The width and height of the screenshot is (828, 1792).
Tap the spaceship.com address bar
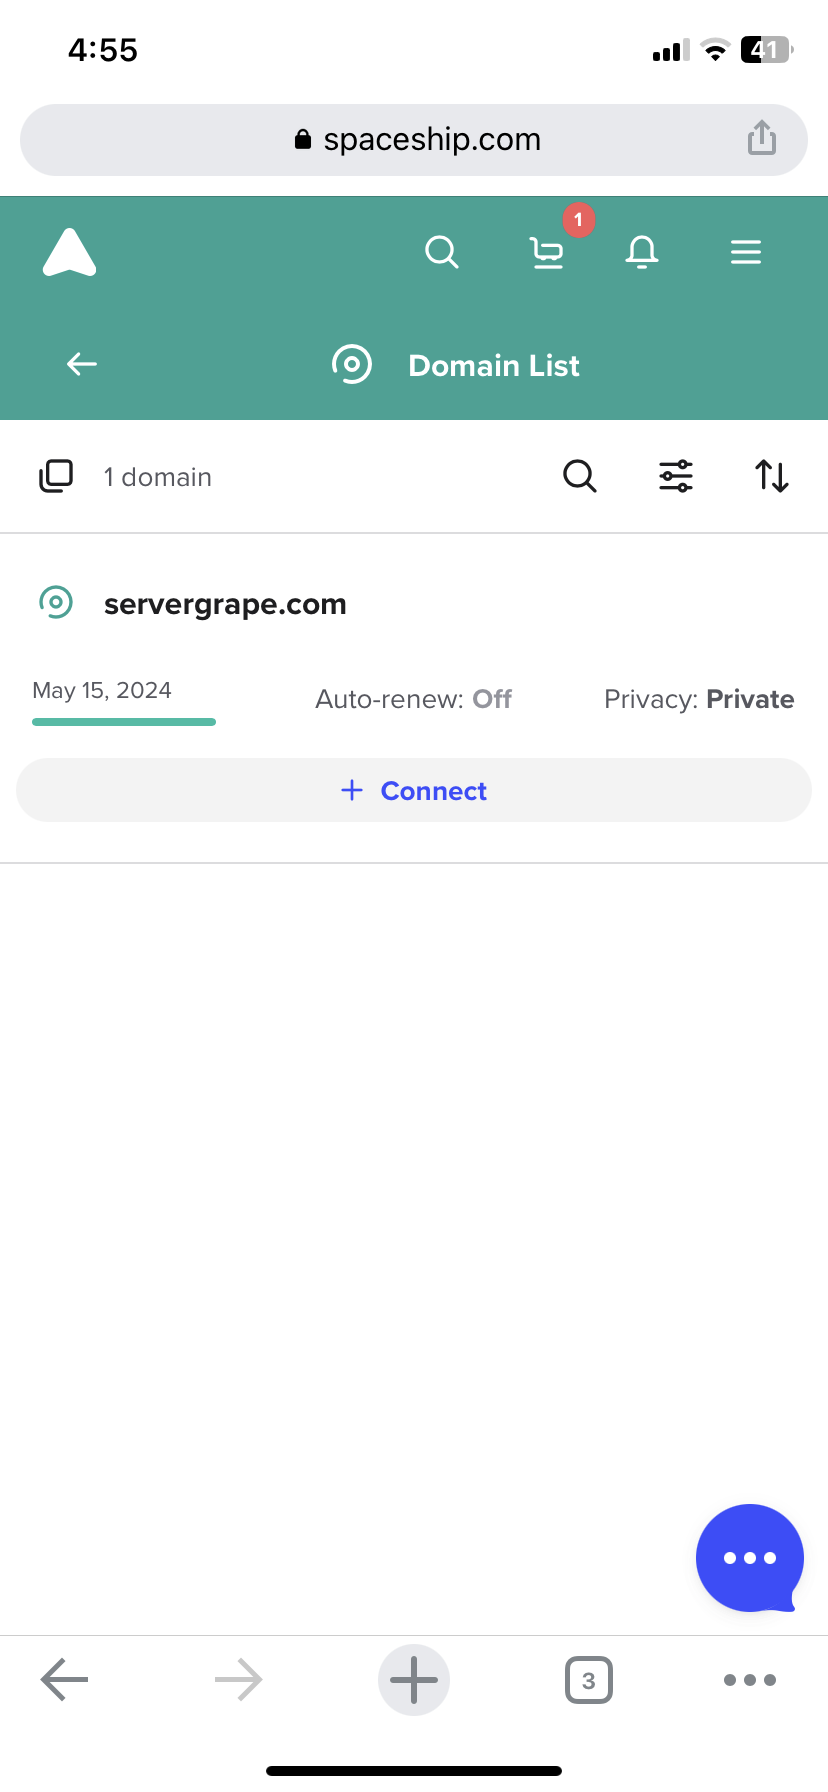click(414, 140)
